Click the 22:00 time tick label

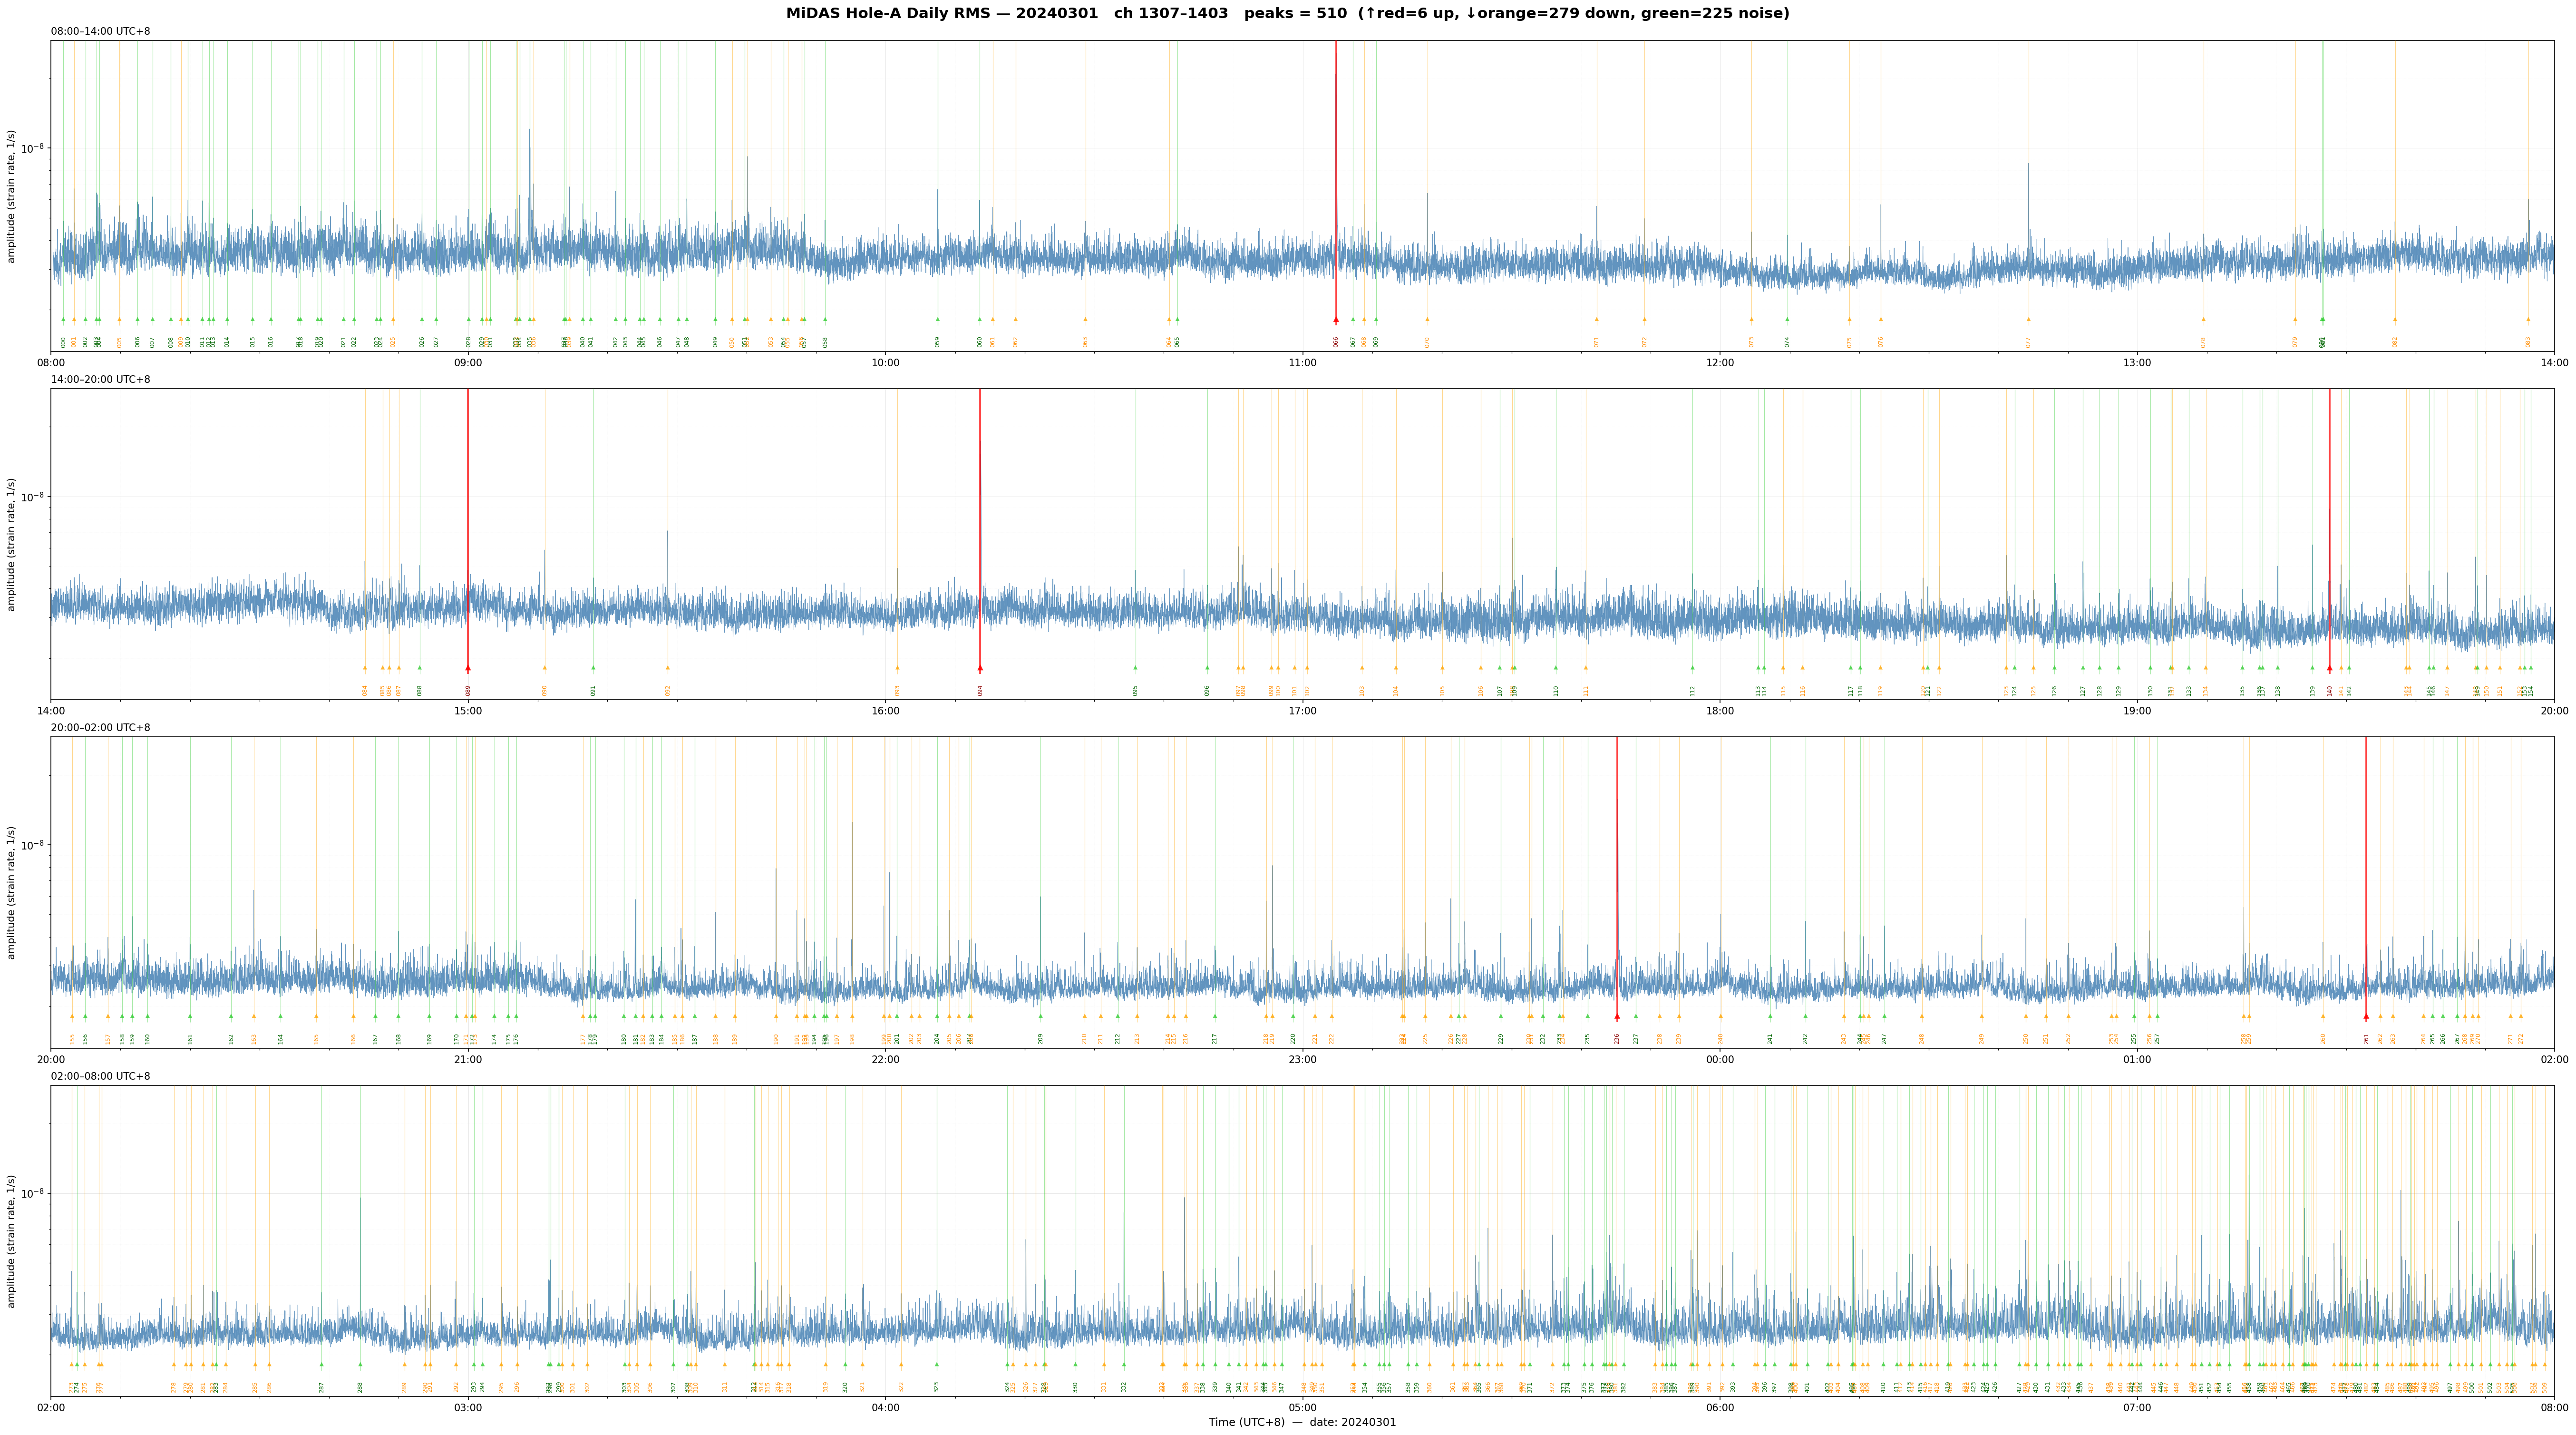tap(885, 1059)
